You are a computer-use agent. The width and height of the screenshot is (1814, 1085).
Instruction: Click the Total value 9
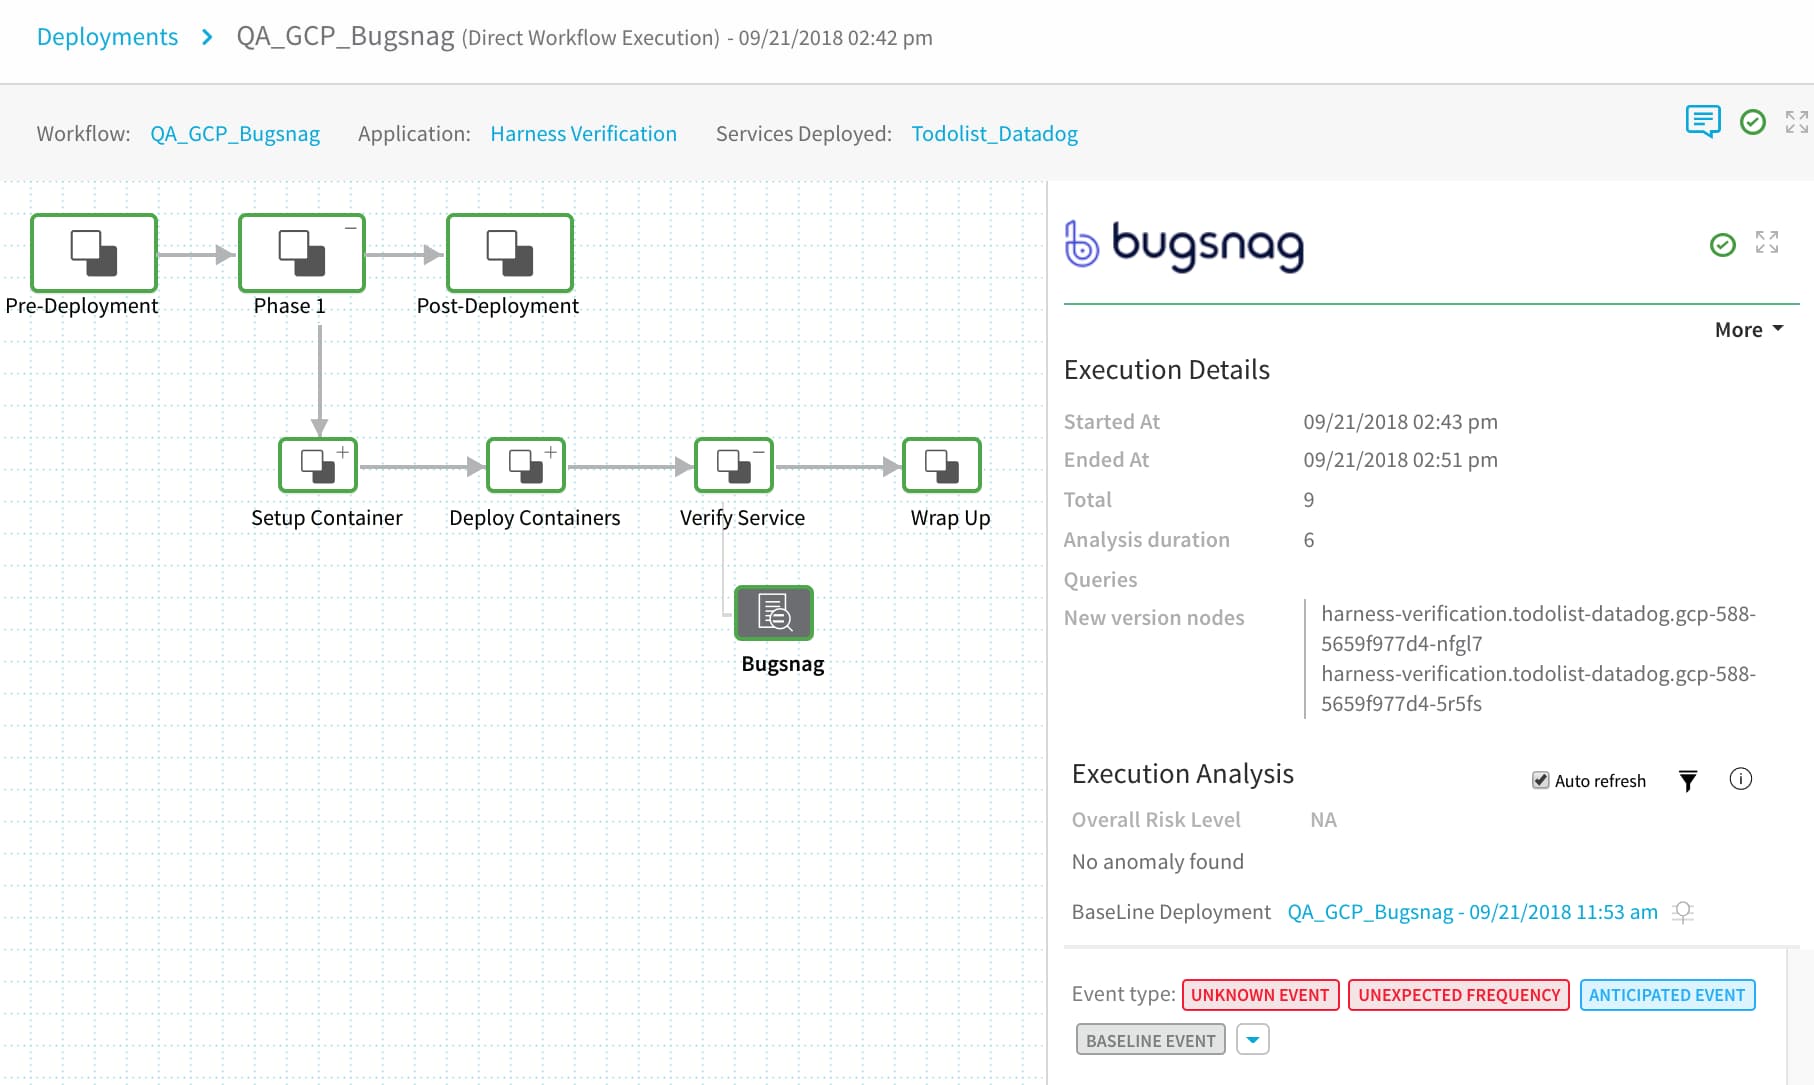[x=1309, y=500]
